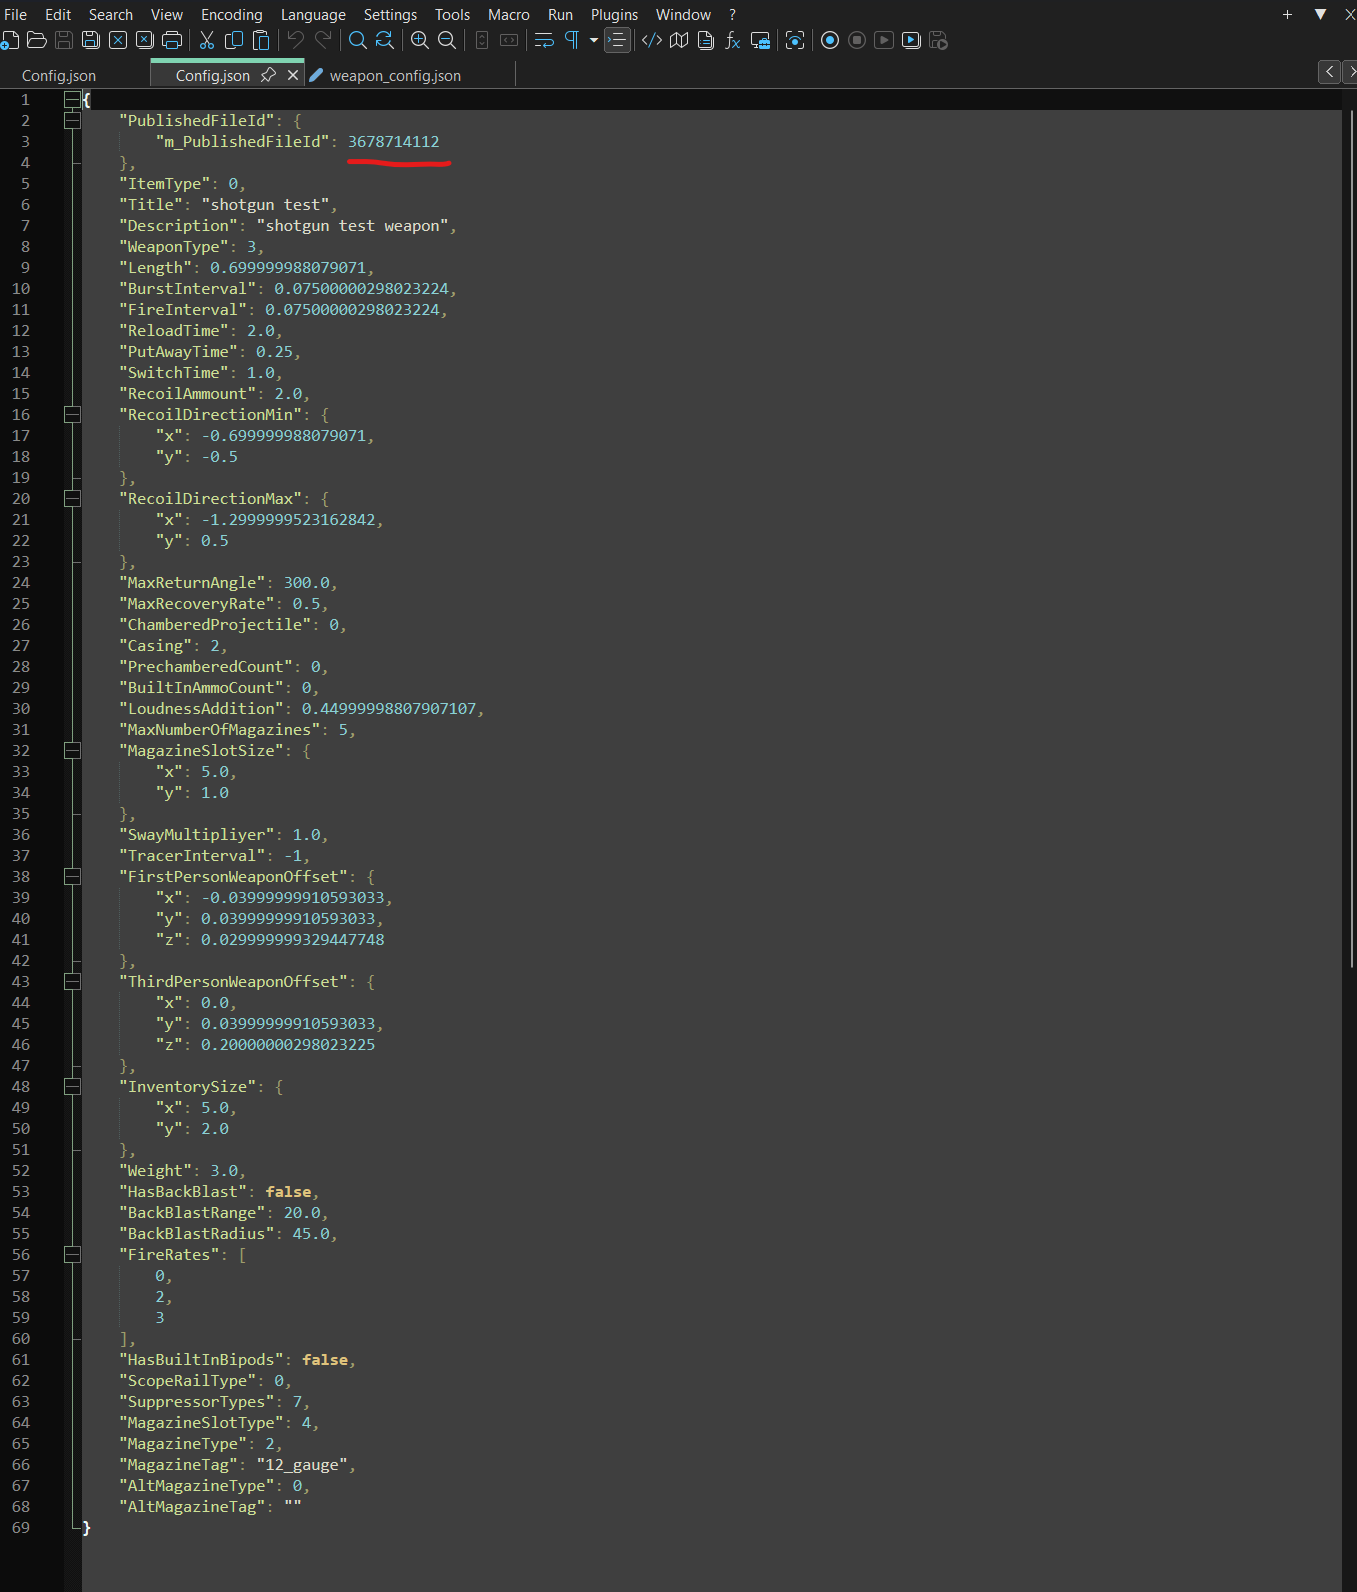Open the Function List fx icon
Image resolution: width=1357 pixels, height=1592 pixels.
(x=733, y=40)
